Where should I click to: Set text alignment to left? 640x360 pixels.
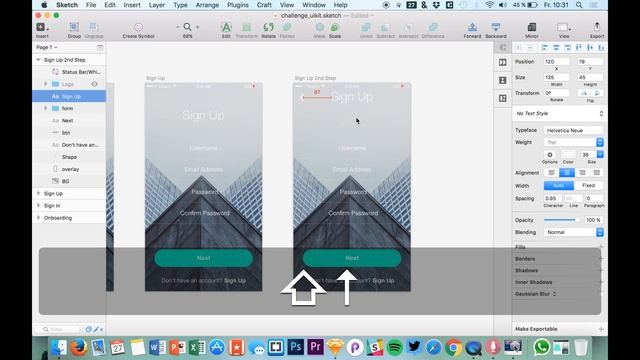pos(551,173)
